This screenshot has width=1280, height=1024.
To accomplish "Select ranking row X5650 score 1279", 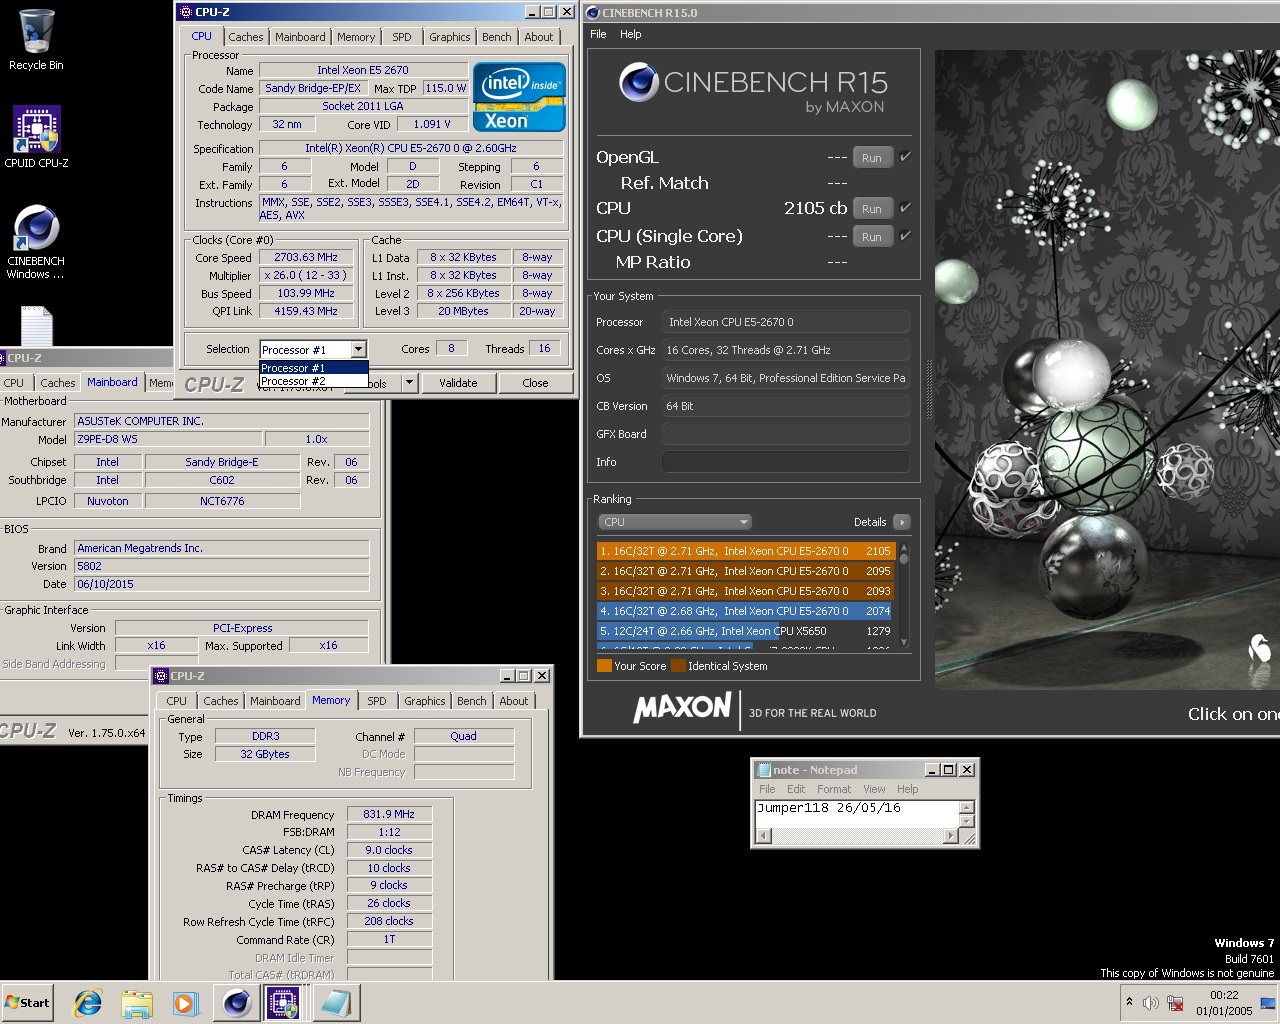I will 745,631.
